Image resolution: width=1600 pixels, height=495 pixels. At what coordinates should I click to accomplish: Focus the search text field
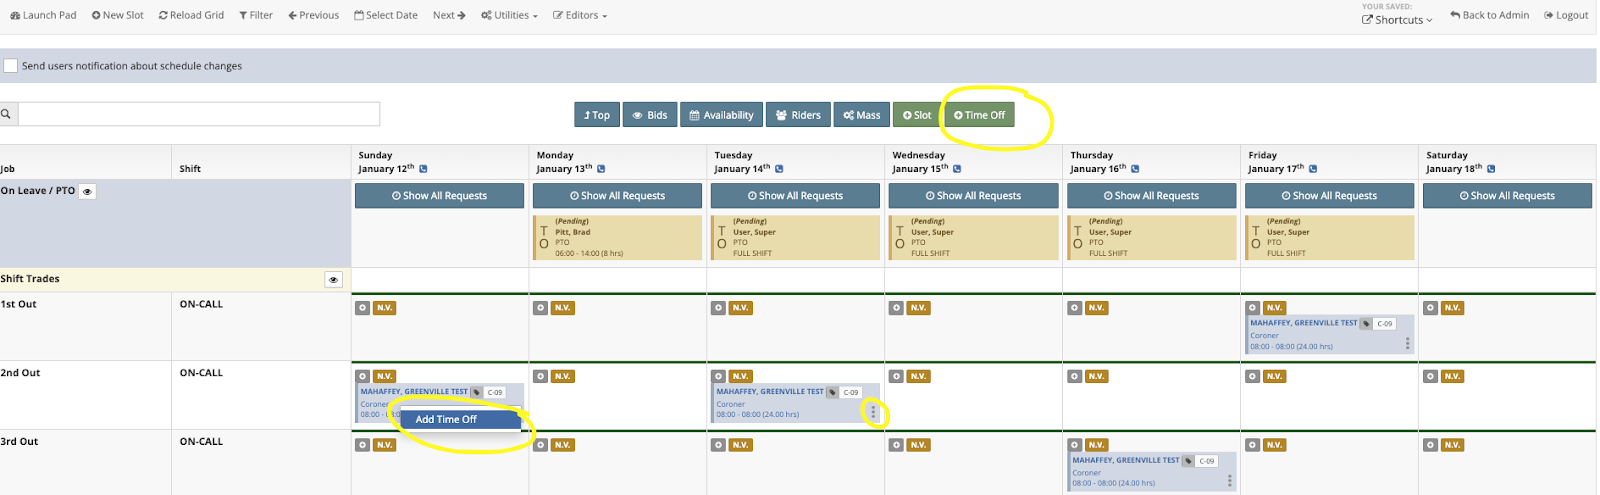199,114
